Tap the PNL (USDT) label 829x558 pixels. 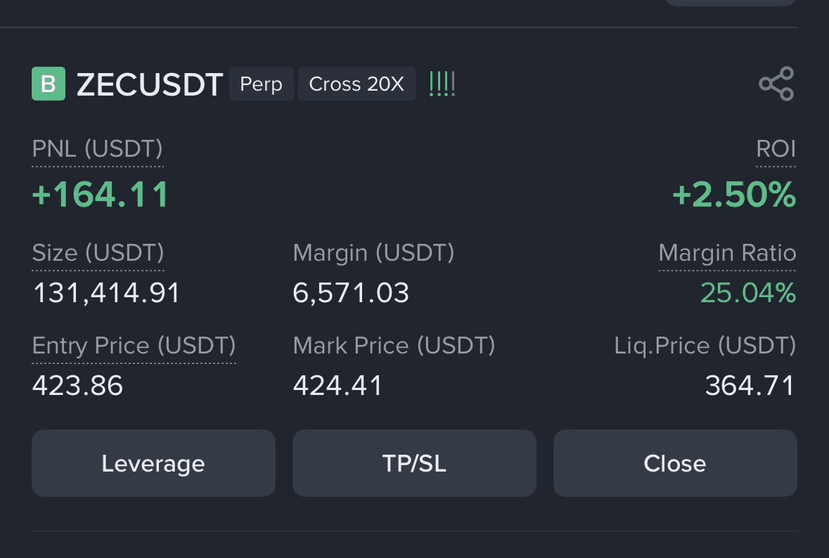tap(97, 149)
